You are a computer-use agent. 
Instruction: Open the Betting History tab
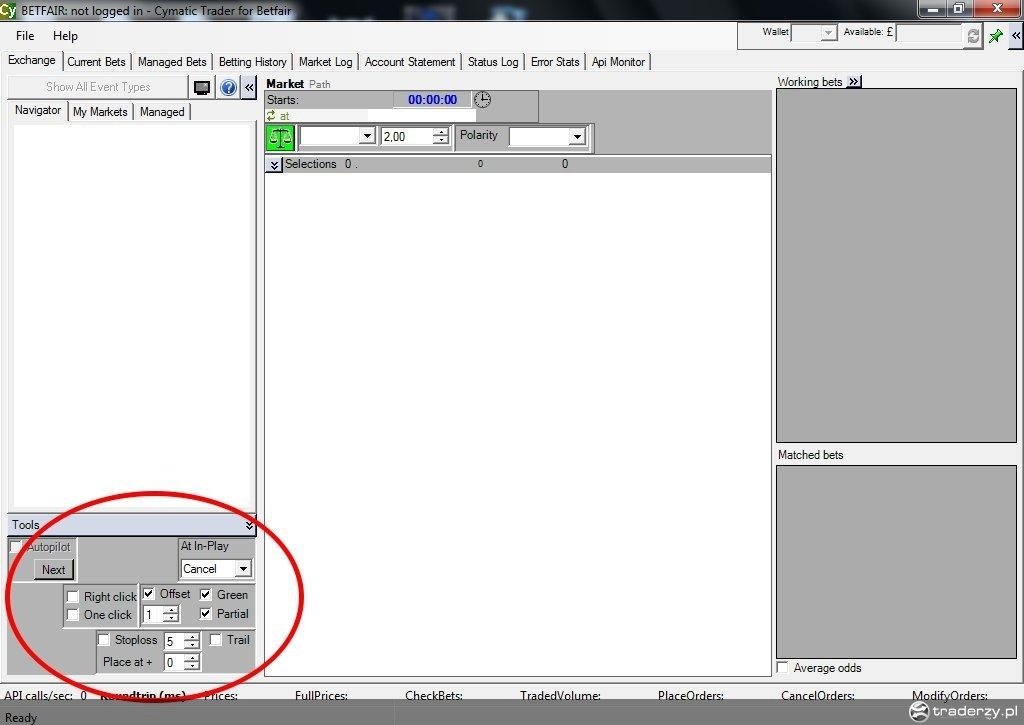pyautogui.click(x=253, y=62)
